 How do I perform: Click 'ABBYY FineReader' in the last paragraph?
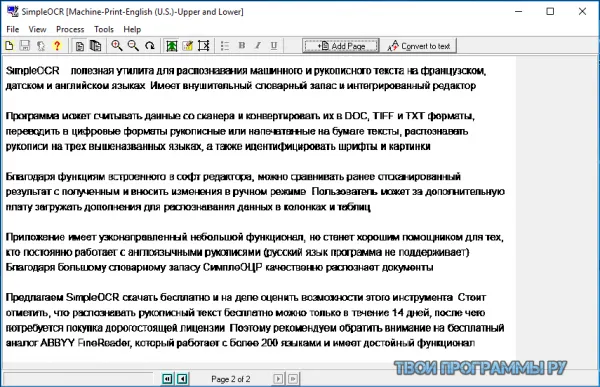click(x=85, y=343)
